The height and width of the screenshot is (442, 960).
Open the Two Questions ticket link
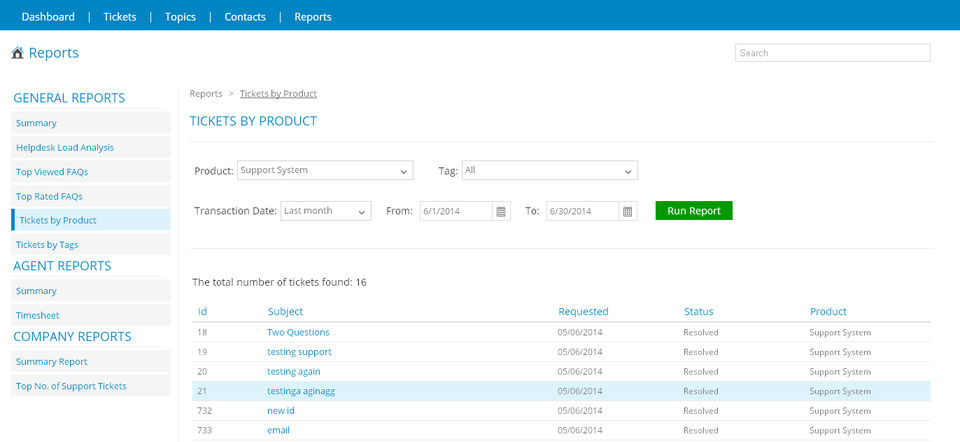[x=298, y=332]
